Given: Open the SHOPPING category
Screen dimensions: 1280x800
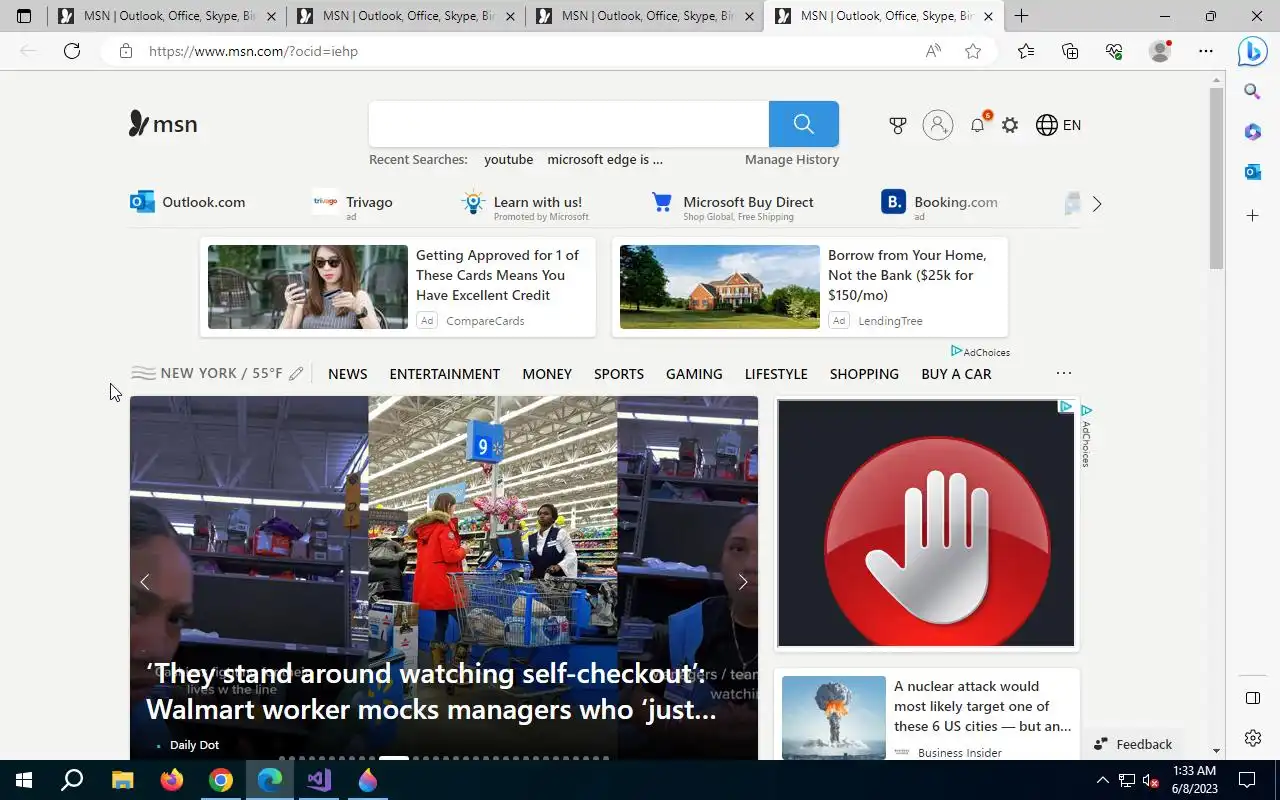Looking at the screenshot, I should coord(864,374).
